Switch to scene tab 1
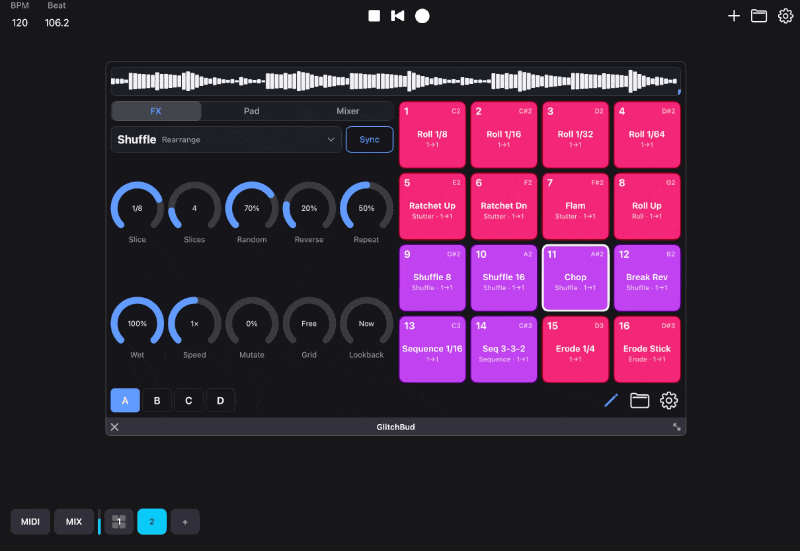The image size is (800, 551). click(x=119, y=521)
